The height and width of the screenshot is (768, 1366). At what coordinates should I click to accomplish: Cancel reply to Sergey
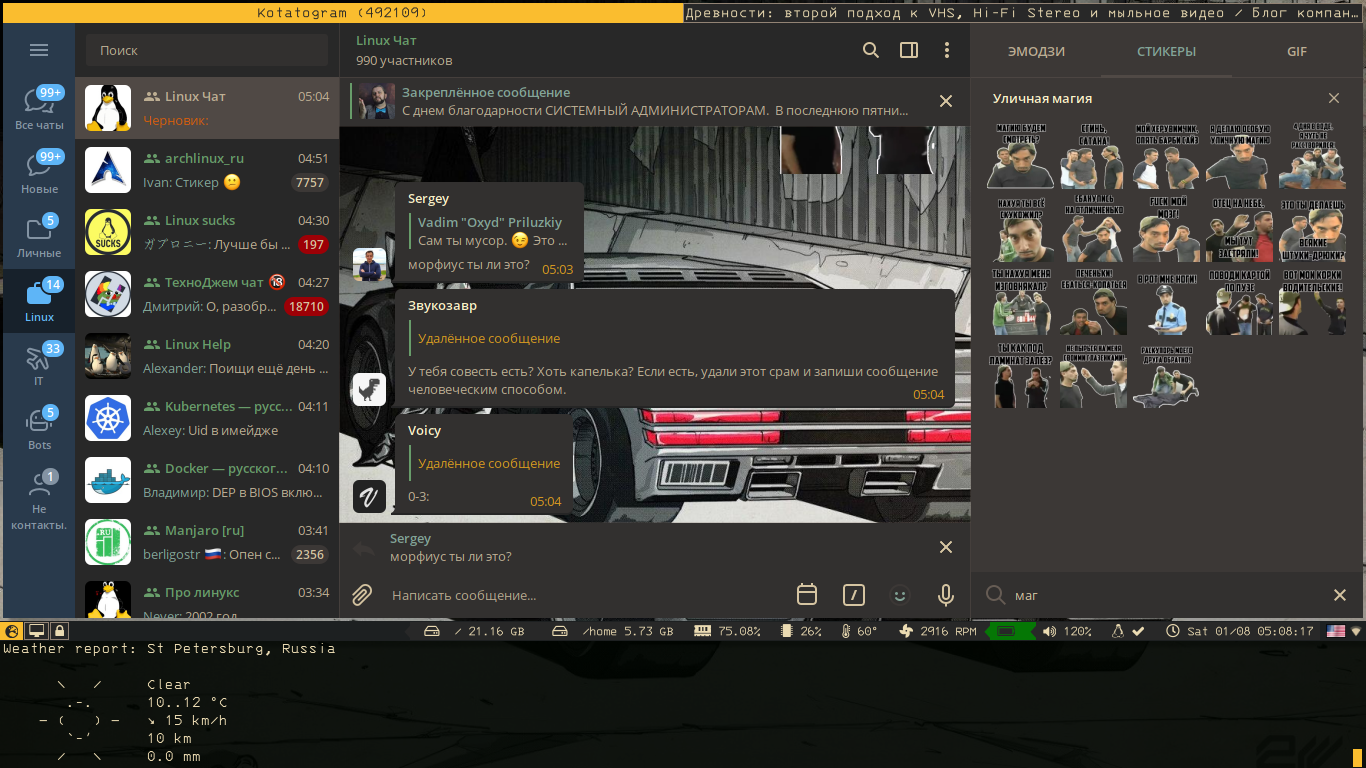pos(945,547)
